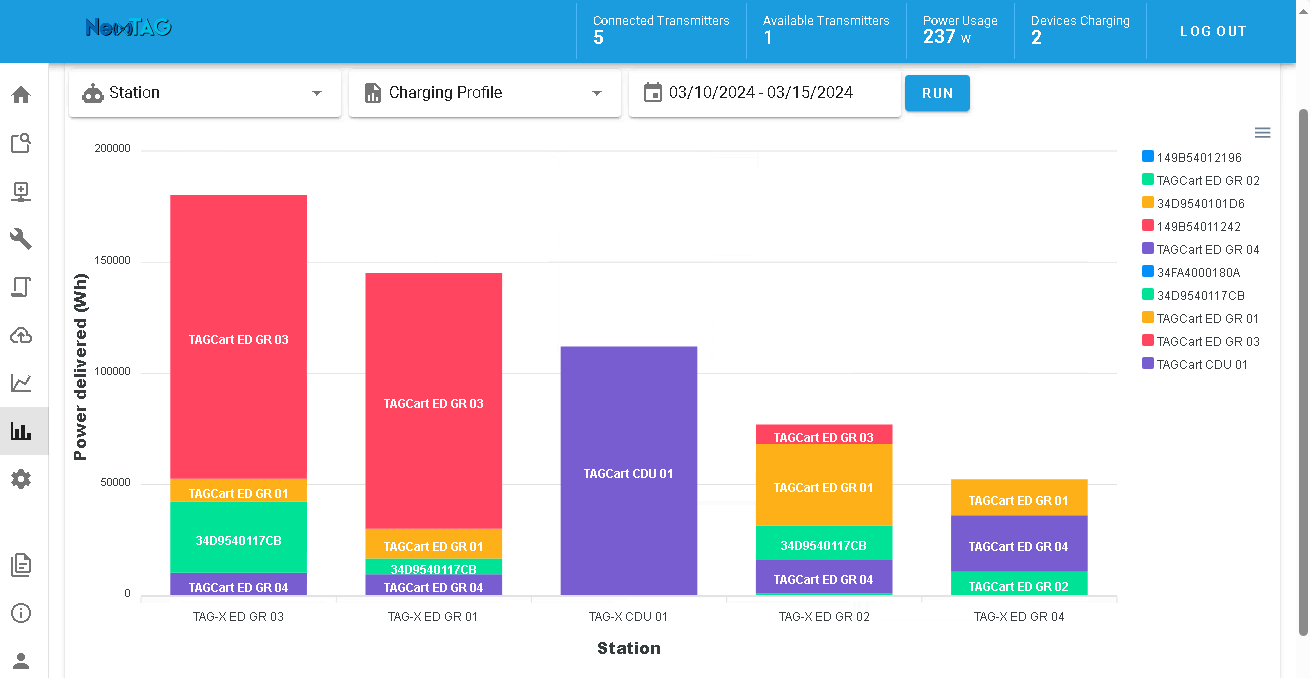Open the Charging Profile dropdown
This screenshot has width=1310, height=678.
pos(485,93)
